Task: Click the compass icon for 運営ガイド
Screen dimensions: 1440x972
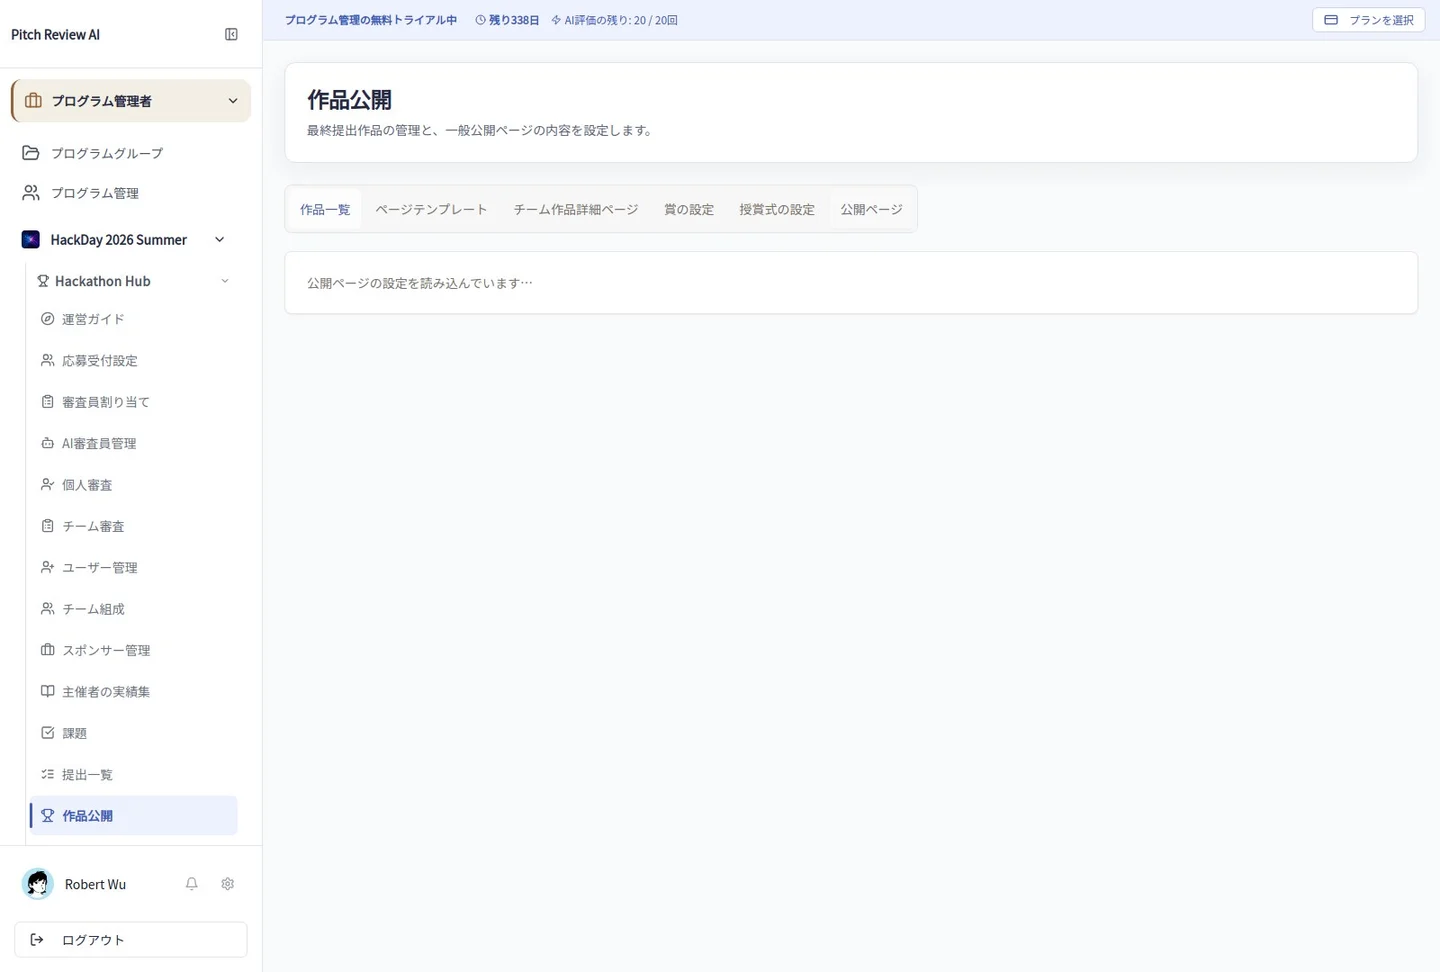Action: 47,319
